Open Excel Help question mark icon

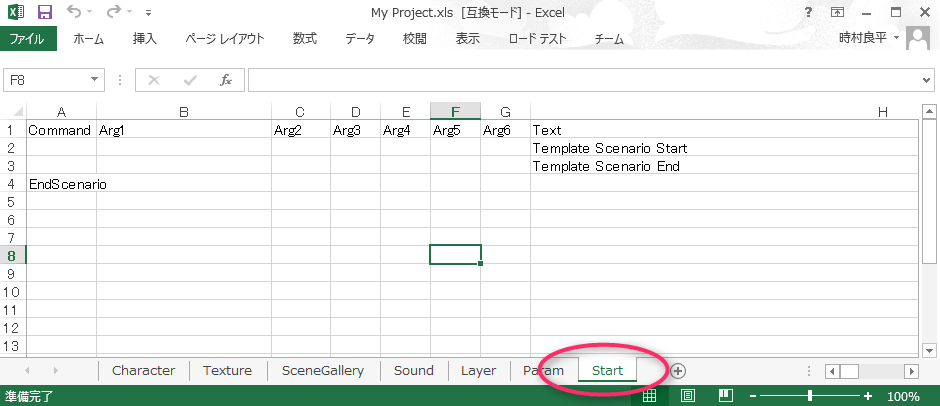(x=807, y=13)
